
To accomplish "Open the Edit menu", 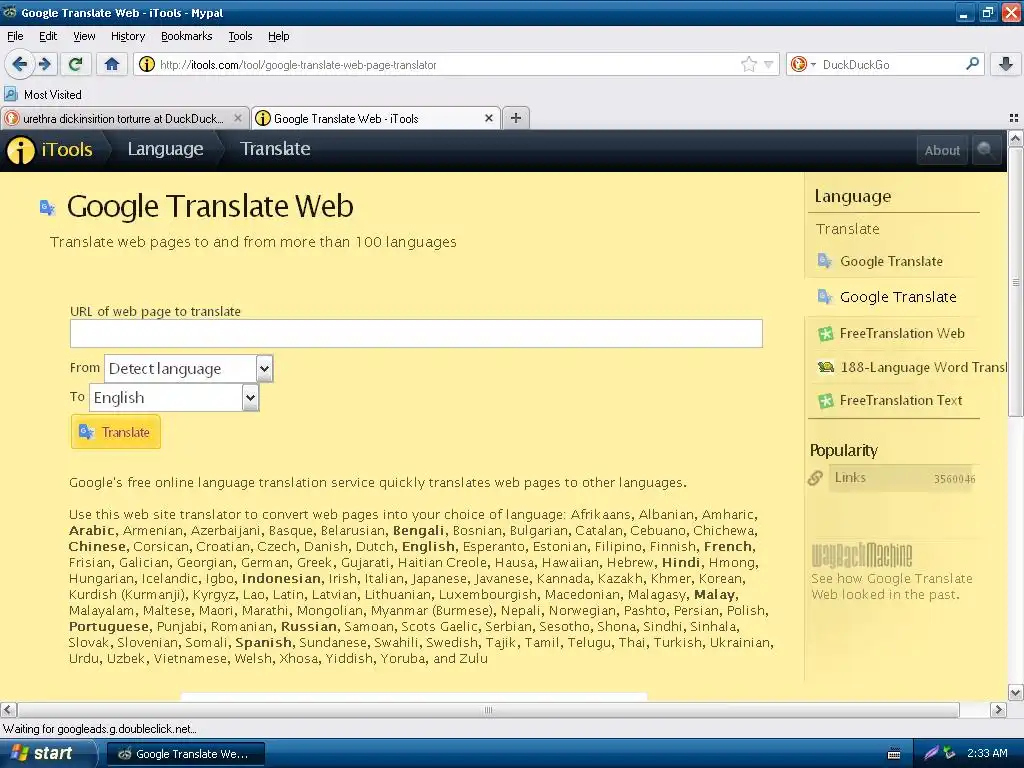I will [x=48, y=36].
